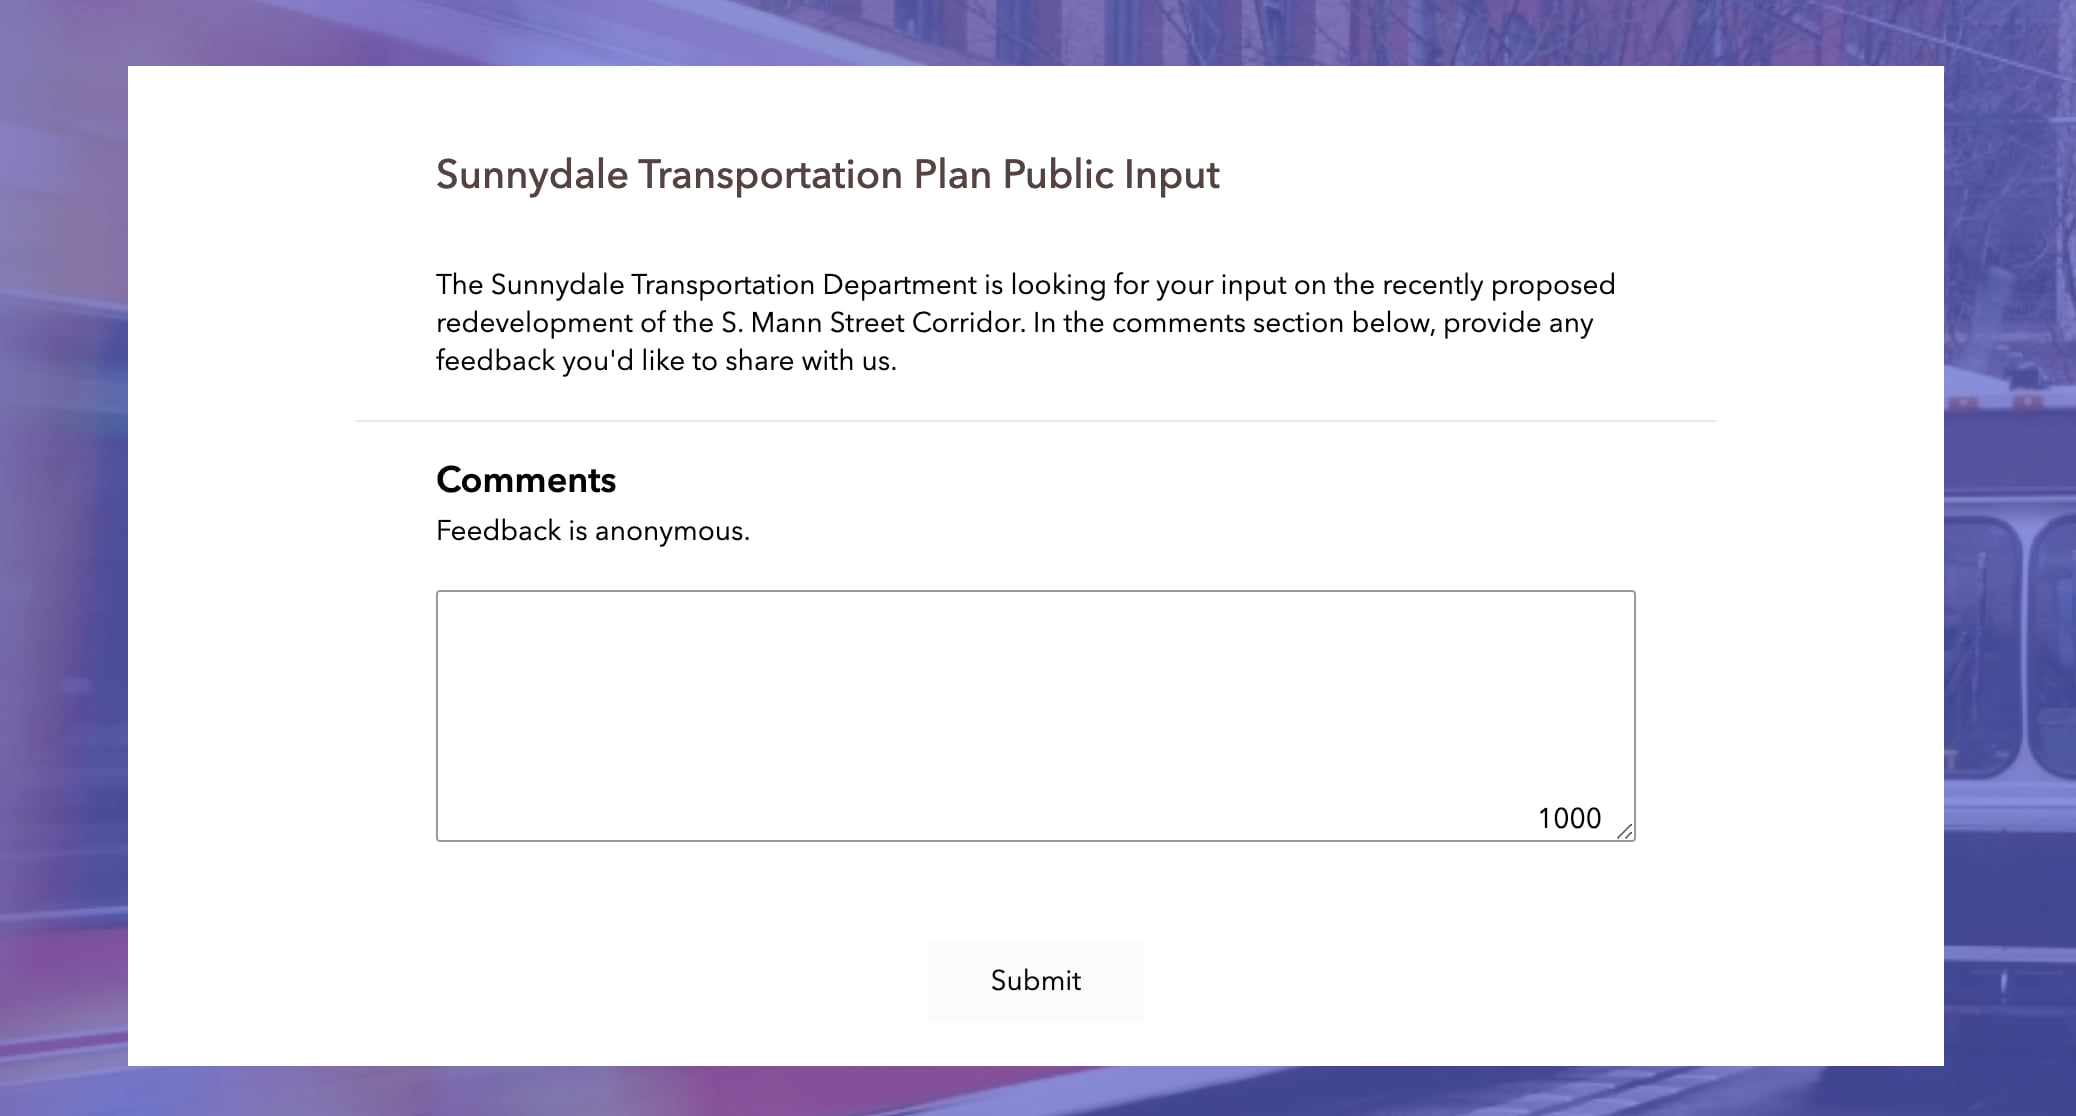Click the bold Comments label
Viewport: 2076px width, 1116px height.
tap(526, 481)
